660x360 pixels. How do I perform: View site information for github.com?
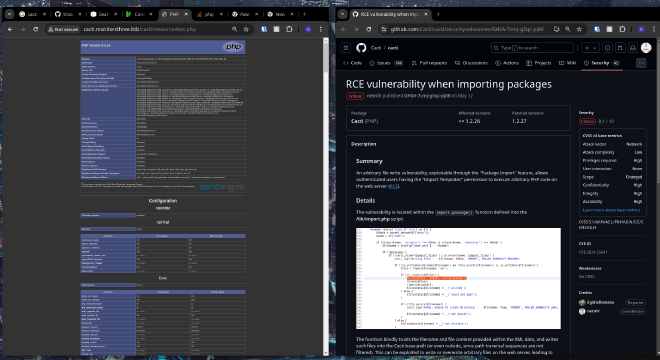click(383, 29)
